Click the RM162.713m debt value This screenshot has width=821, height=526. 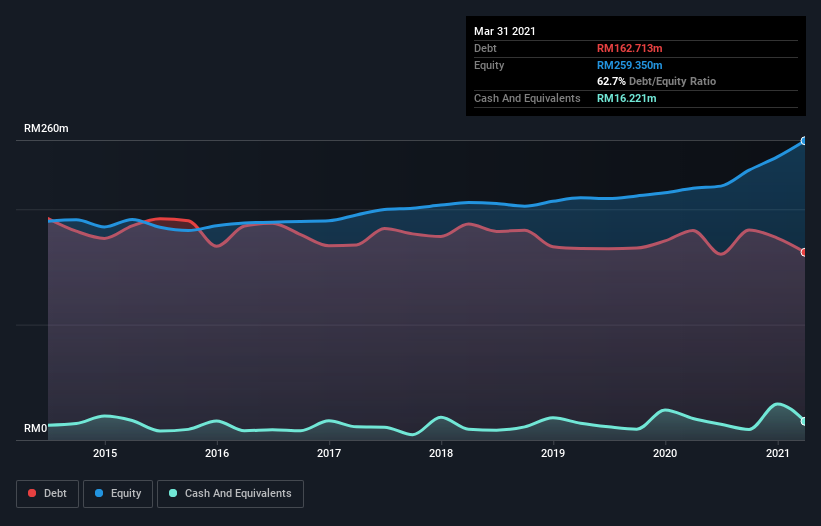point(629,48)
